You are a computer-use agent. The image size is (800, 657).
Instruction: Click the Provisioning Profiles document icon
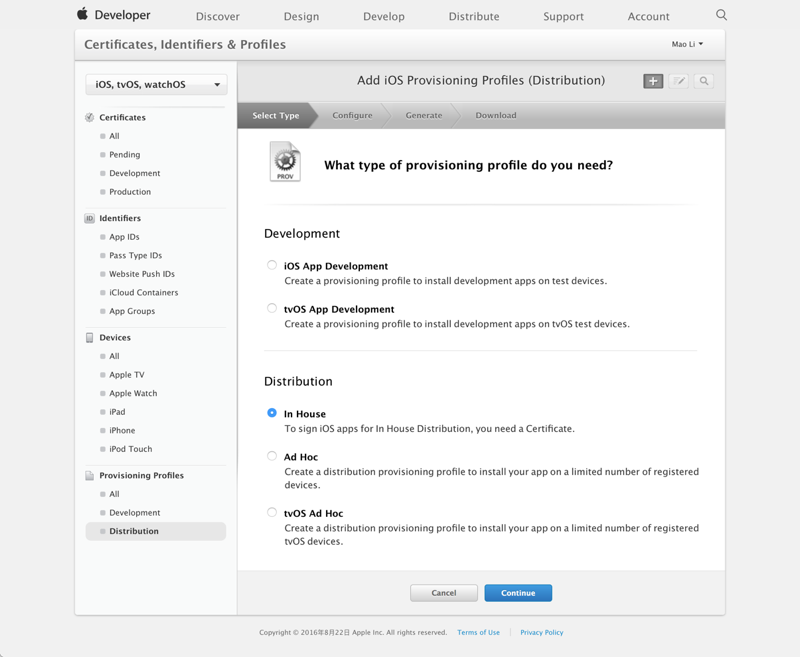[89, 475]
